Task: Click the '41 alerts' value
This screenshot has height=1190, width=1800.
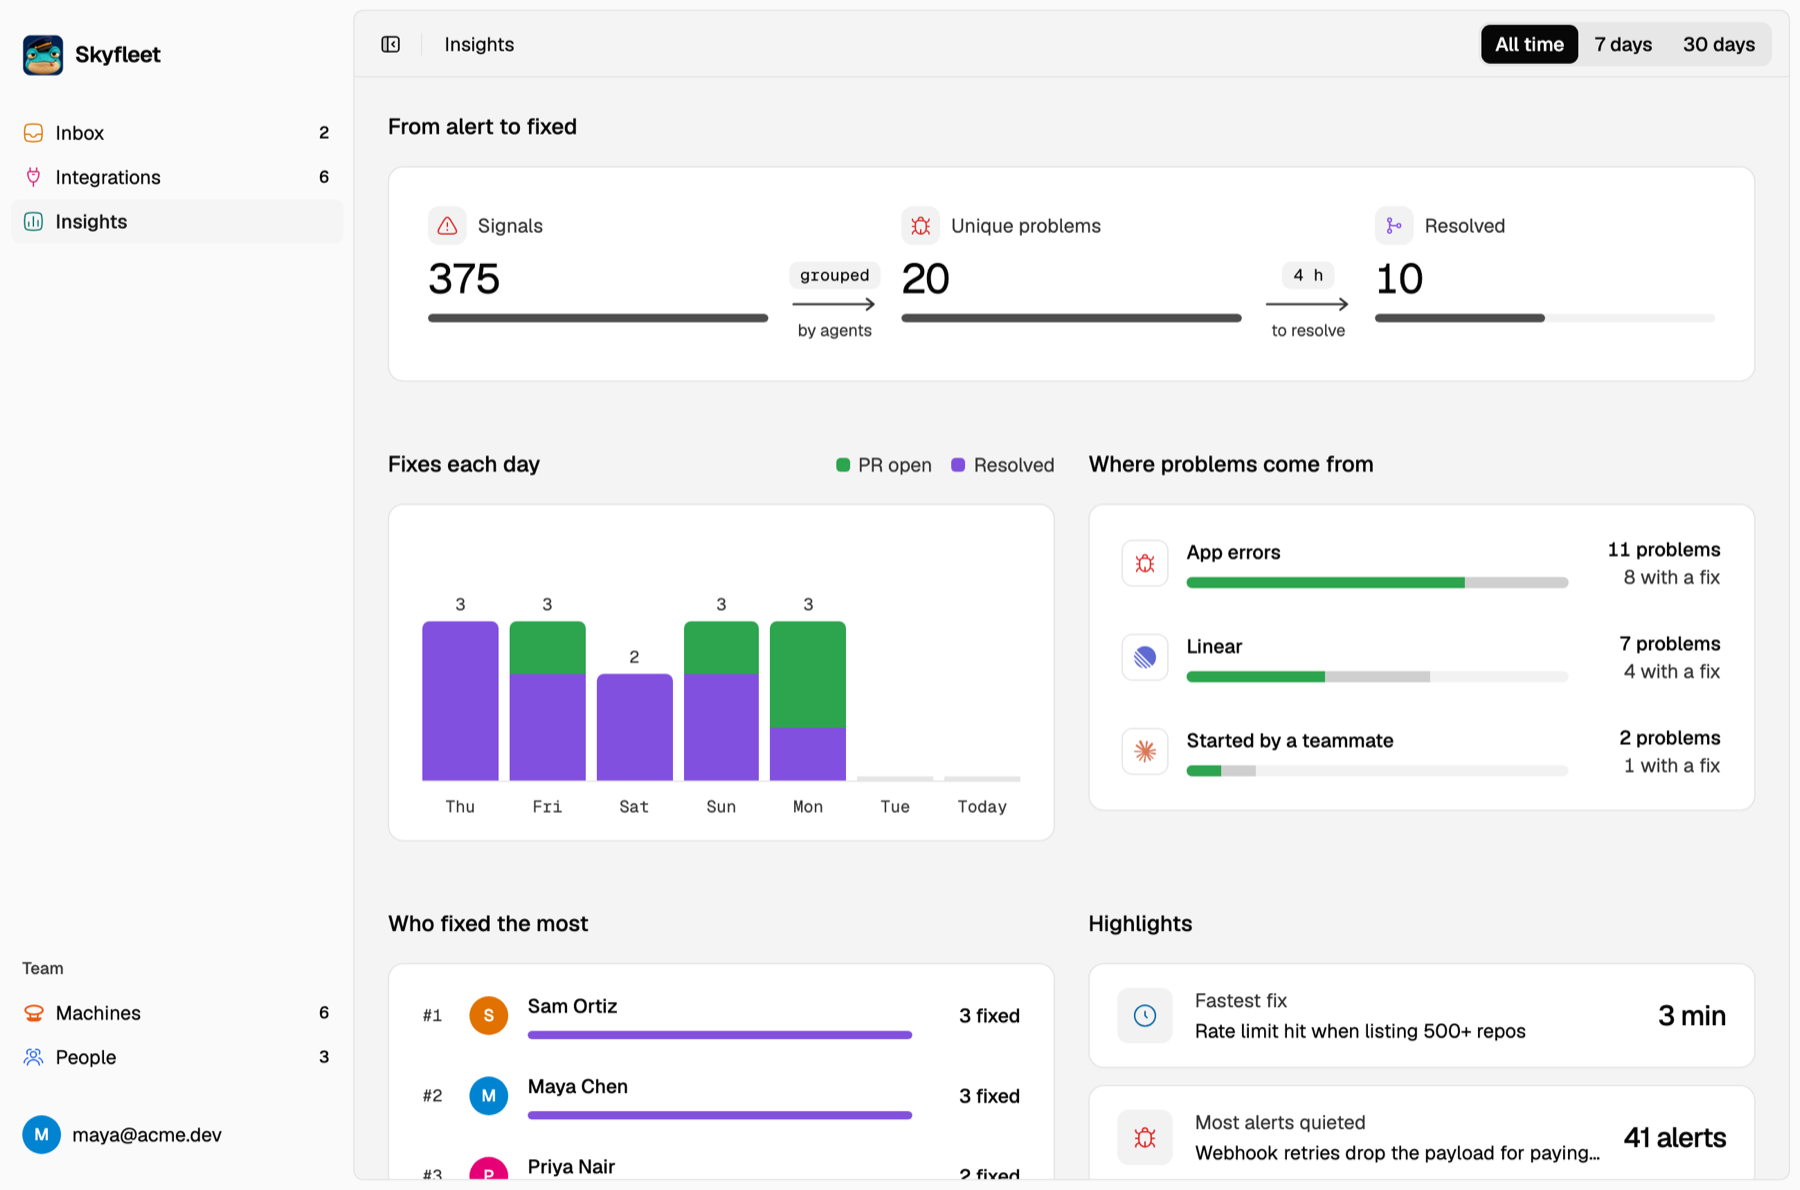Action: pyautogui.click(x=1675, y=1137)
